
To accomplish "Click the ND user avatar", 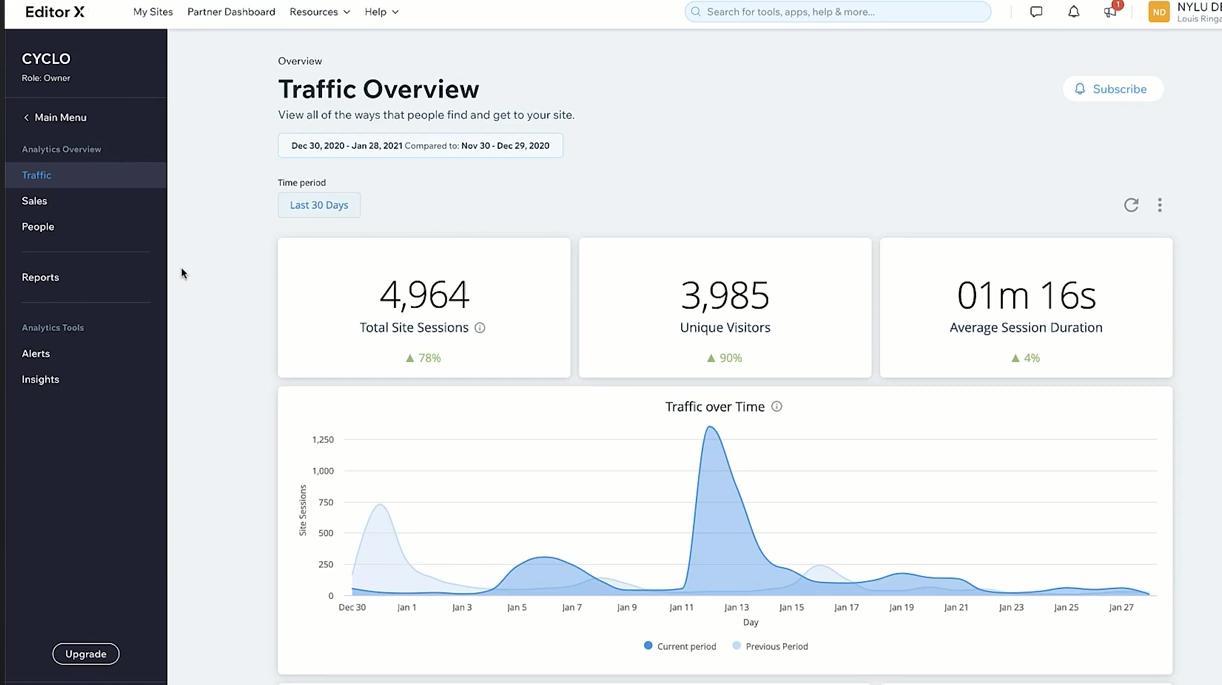I will coord(1159,12).
